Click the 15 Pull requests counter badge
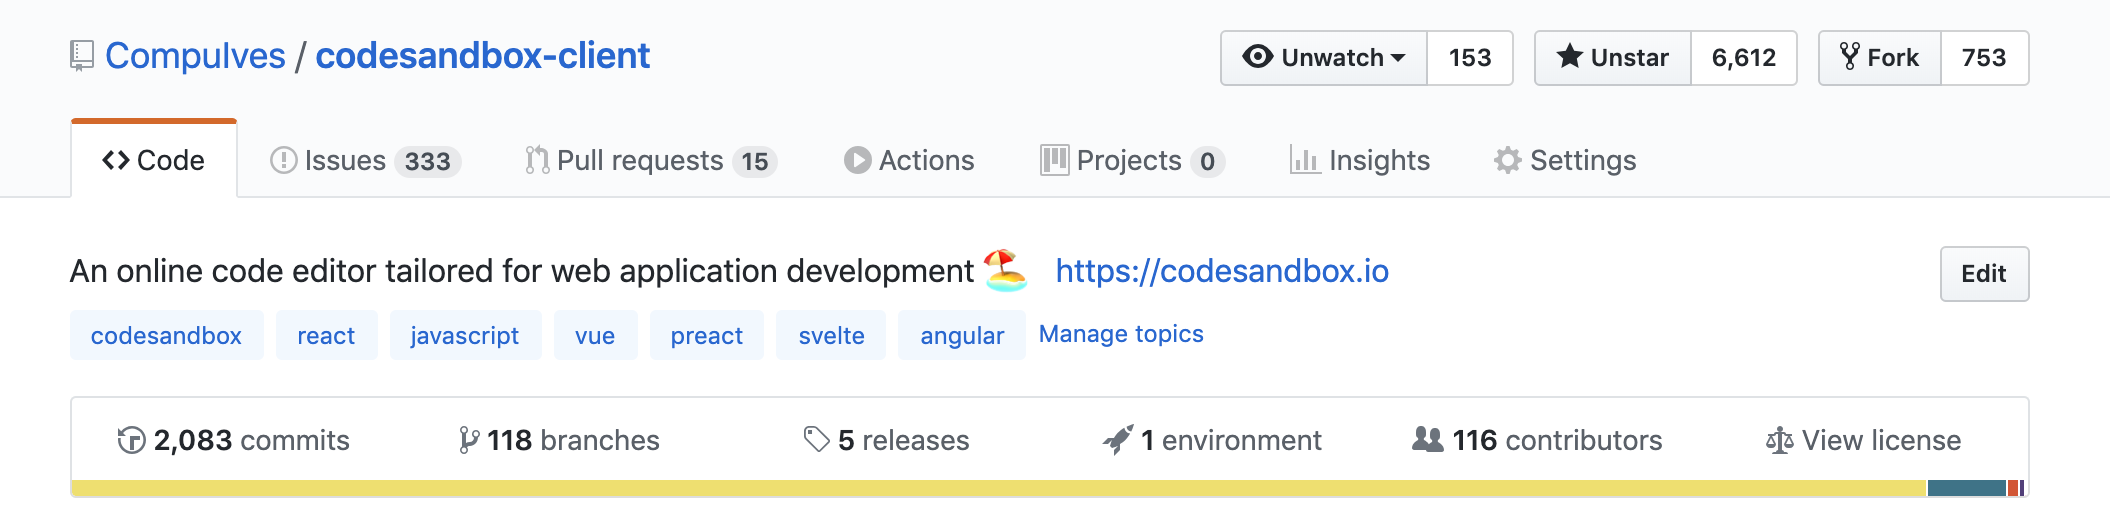This screenshot has height=514, width=2110. [755, 161]
